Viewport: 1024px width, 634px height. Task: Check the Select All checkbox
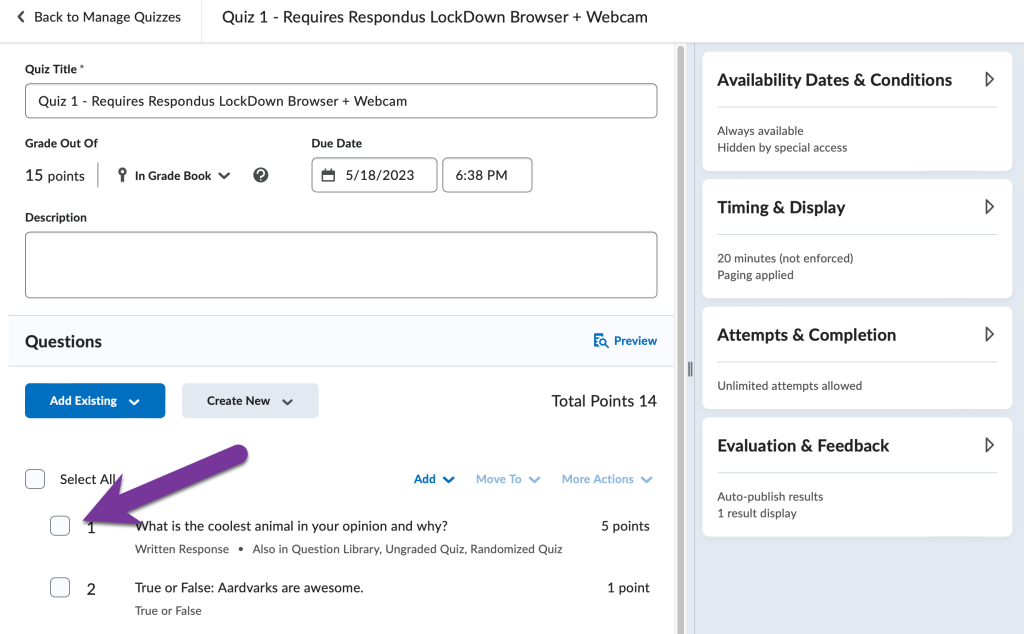[35, 479]
